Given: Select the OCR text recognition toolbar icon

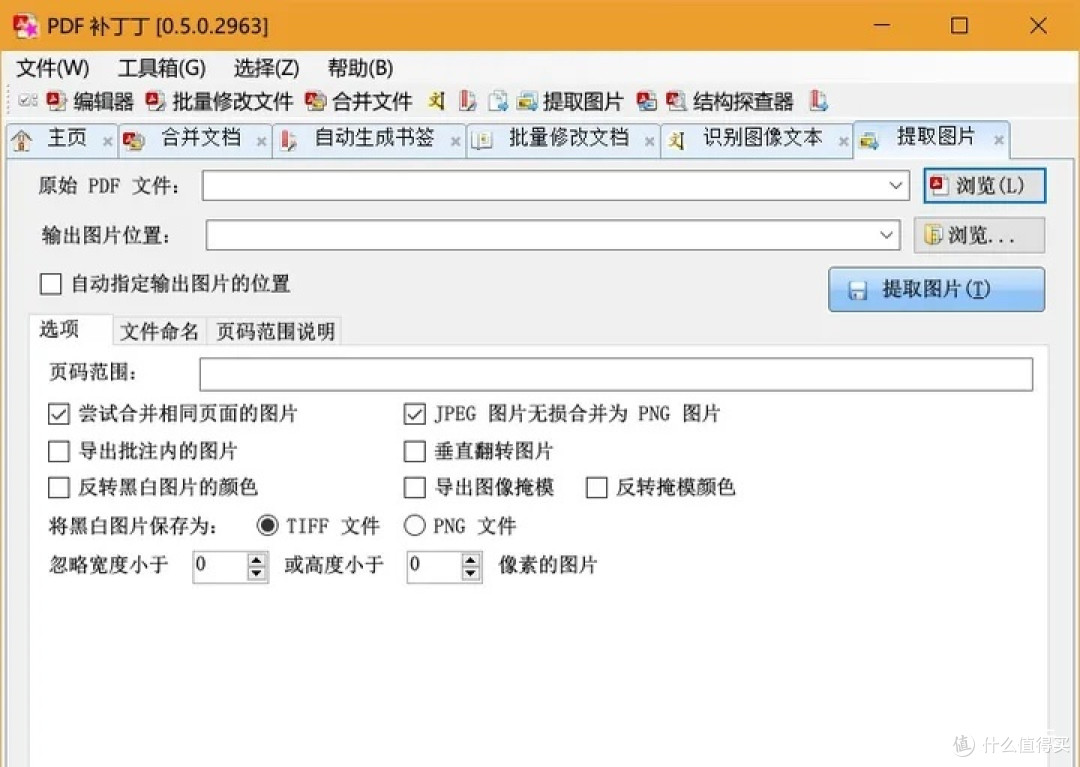Looking at the screenshot, I should tap(436, 100).
